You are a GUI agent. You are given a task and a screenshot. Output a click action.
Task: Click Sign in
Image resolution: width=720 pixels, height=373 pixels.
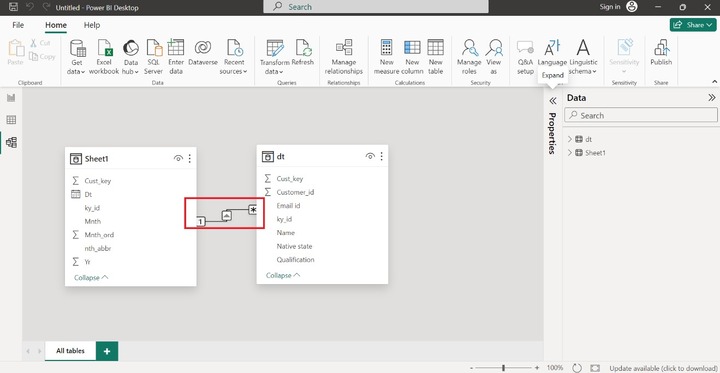pyautogui.click(x=610, y=7)
